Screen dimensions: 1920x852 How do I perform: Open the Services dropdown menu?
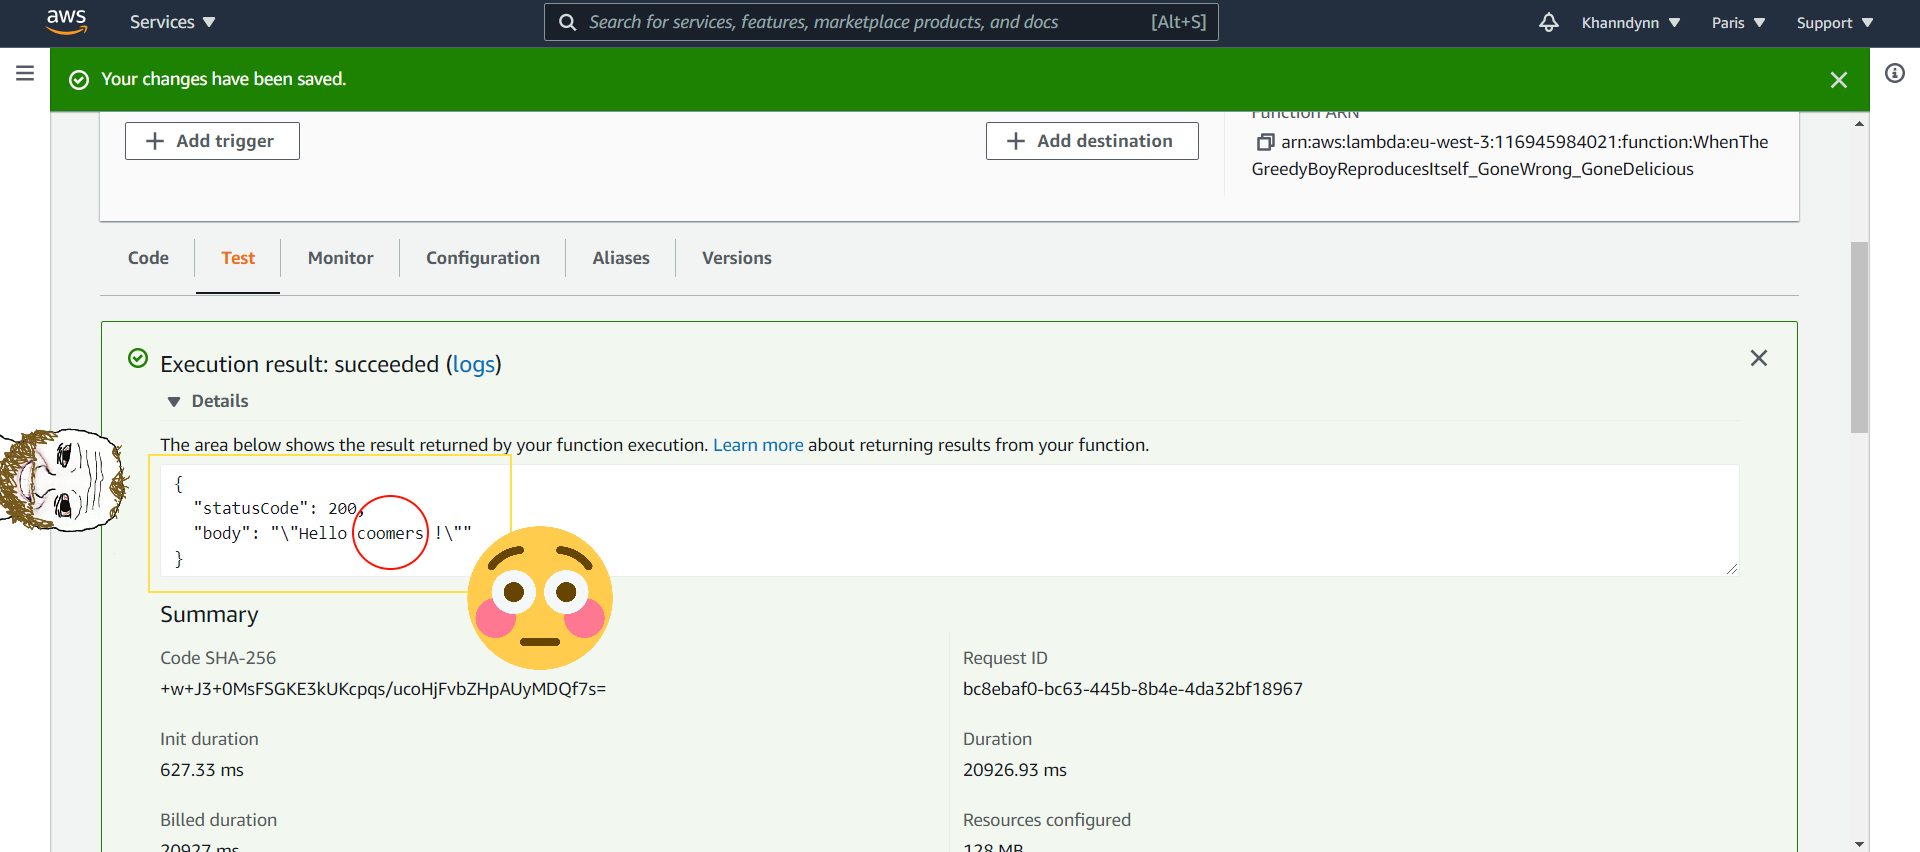[172, 22]
